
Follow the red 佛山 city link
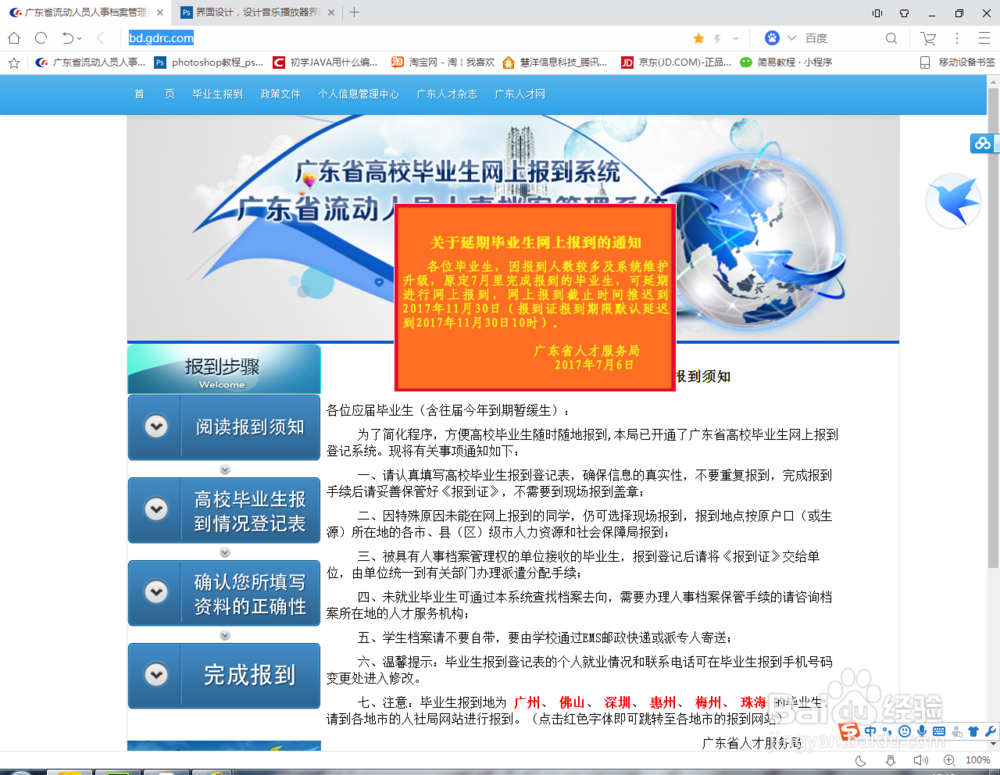[572, 703]
